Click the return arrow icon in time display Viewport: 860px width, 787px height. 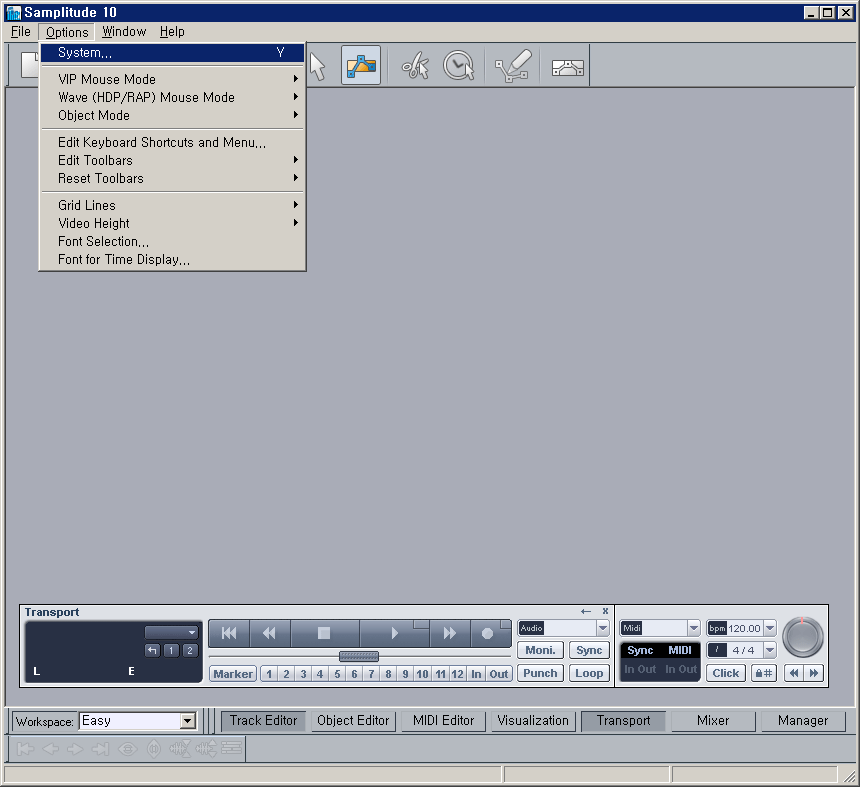[152, 650]
